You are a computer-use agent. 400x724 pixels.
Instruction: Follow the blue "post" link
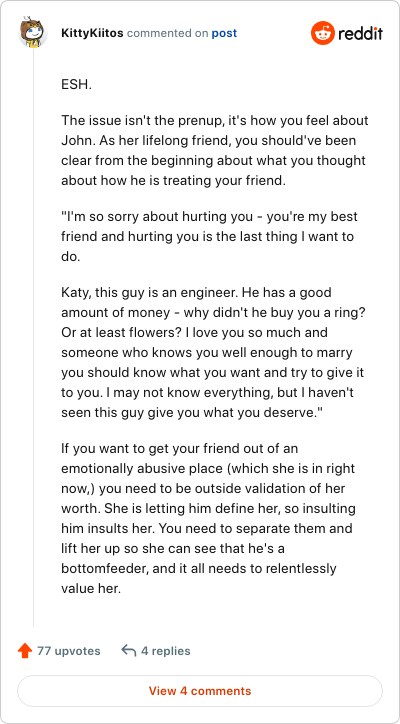click(x=224, y=33)
